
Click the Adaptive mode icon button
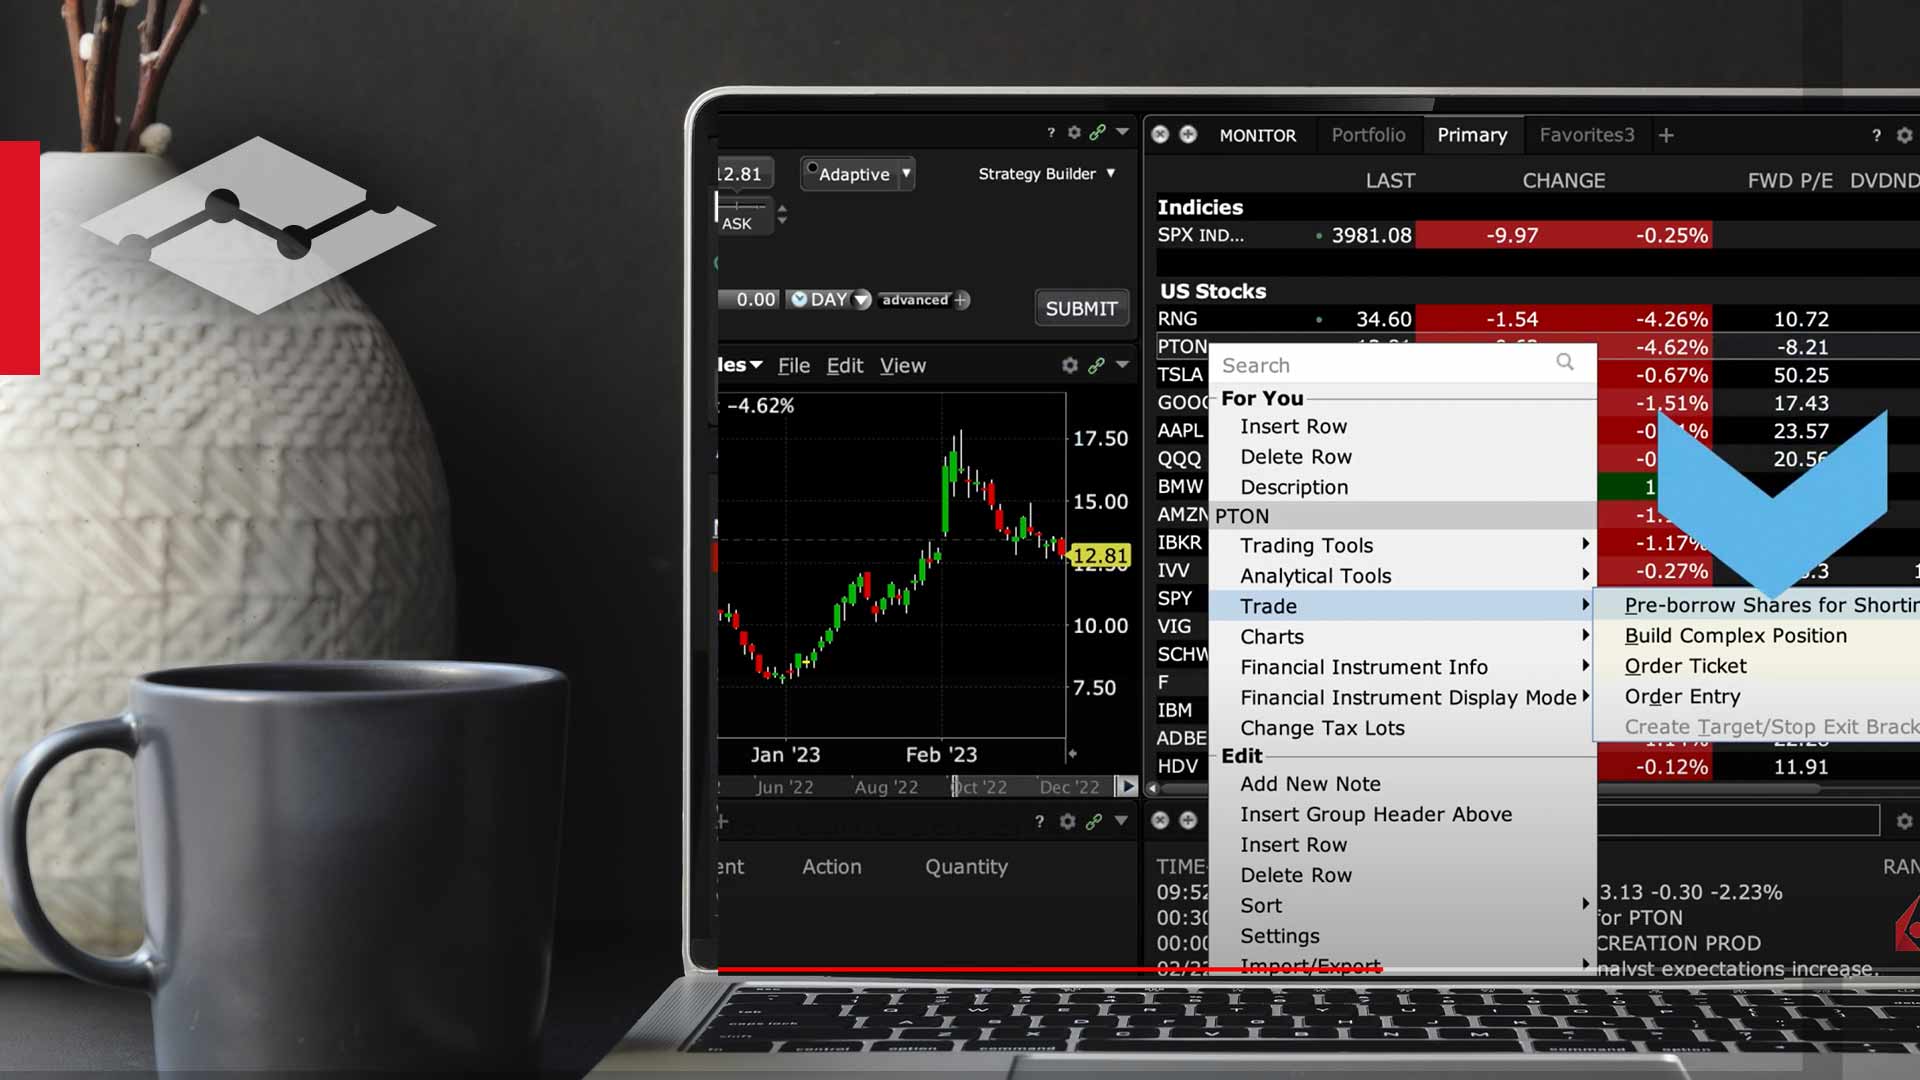click(x=810, y=173)
